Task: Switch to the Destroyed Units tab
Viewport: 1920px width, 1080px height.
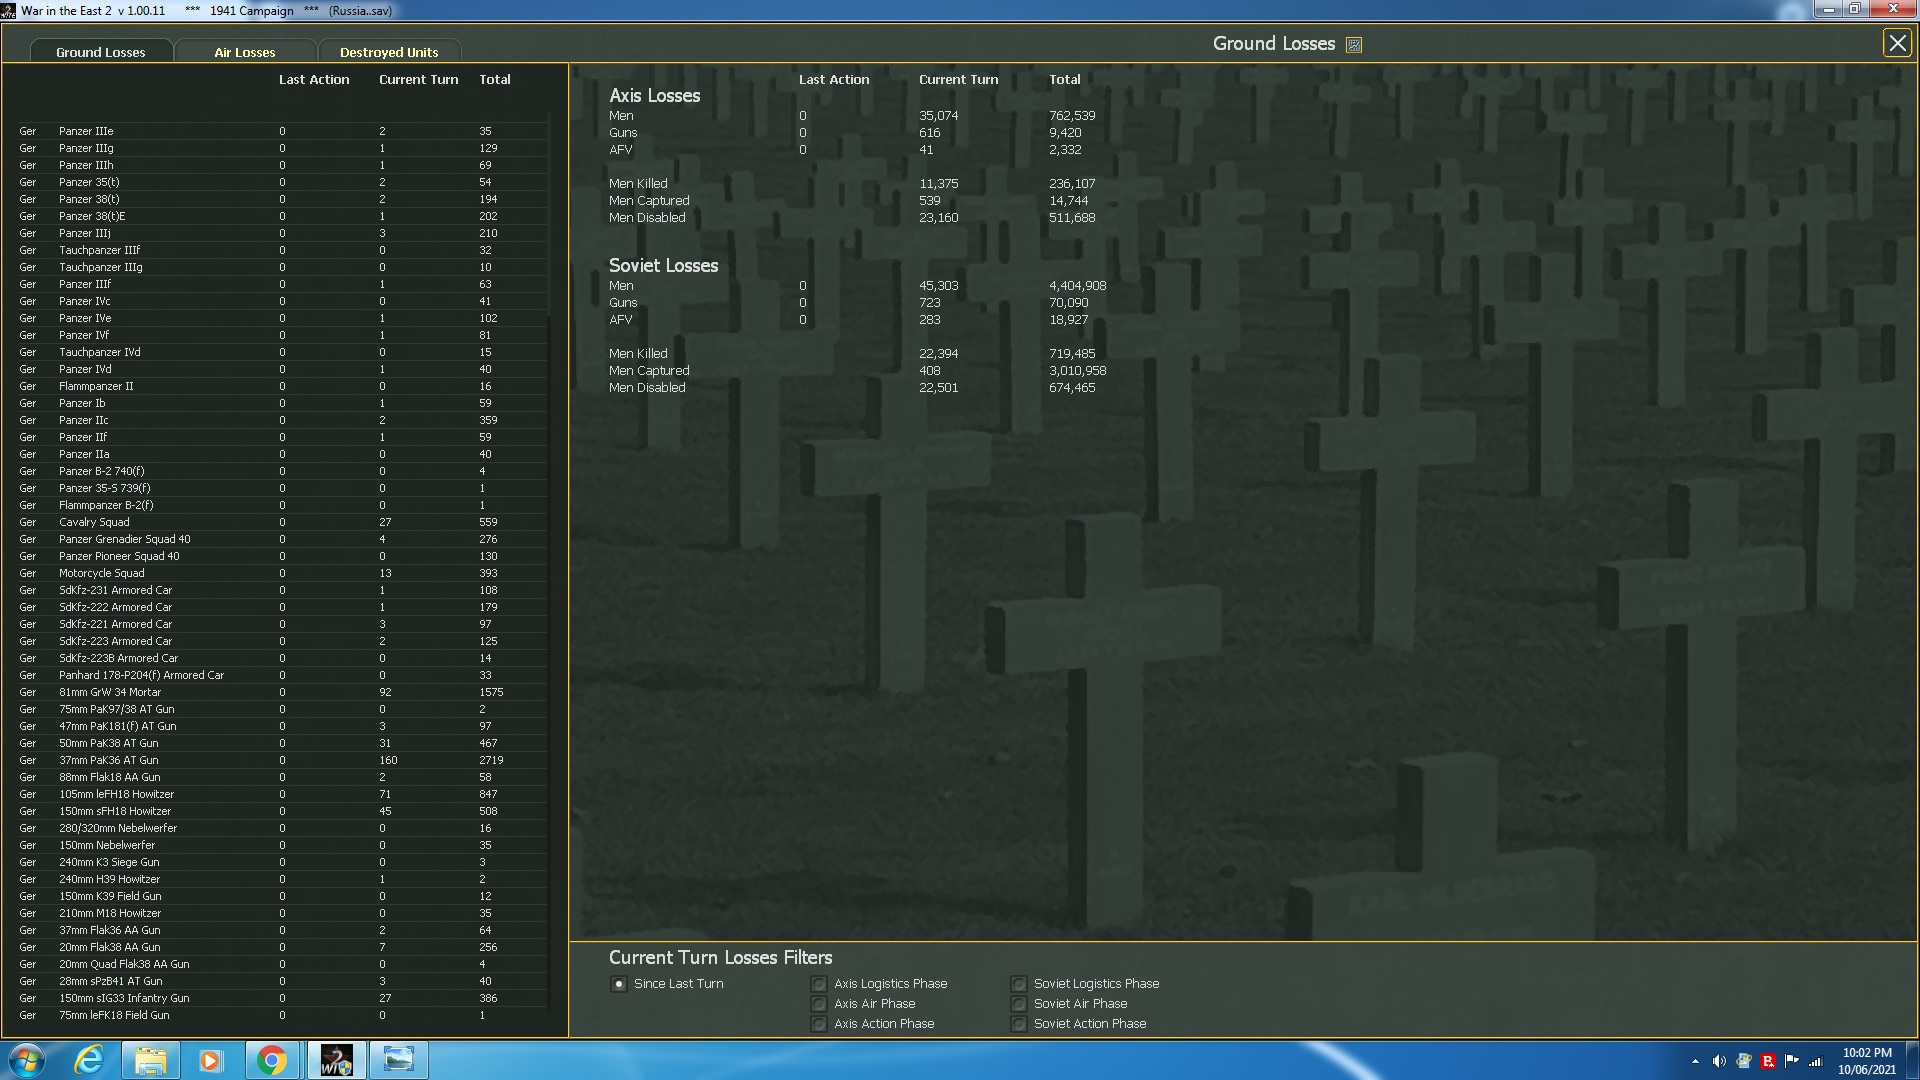Action: point(388,52)
